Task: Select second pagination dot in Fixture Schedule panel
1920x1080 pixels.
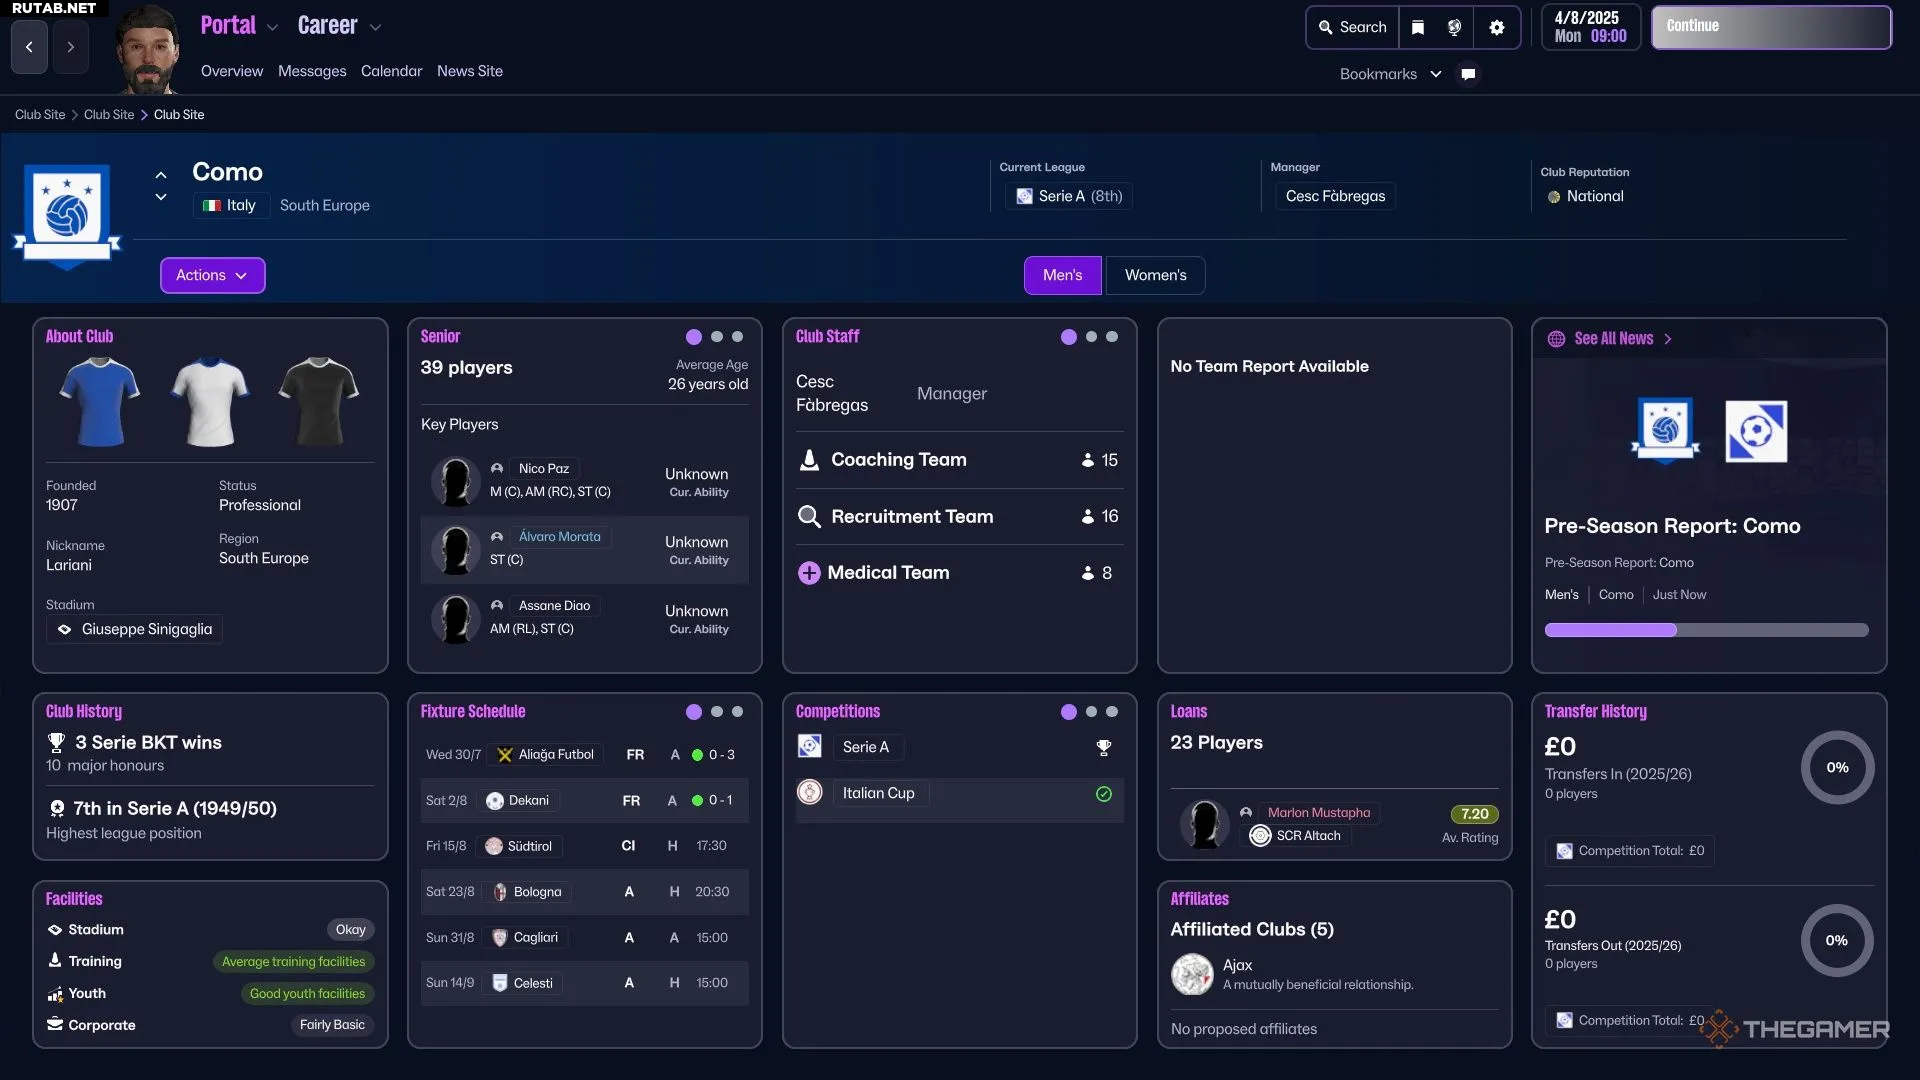Action: 716,712
